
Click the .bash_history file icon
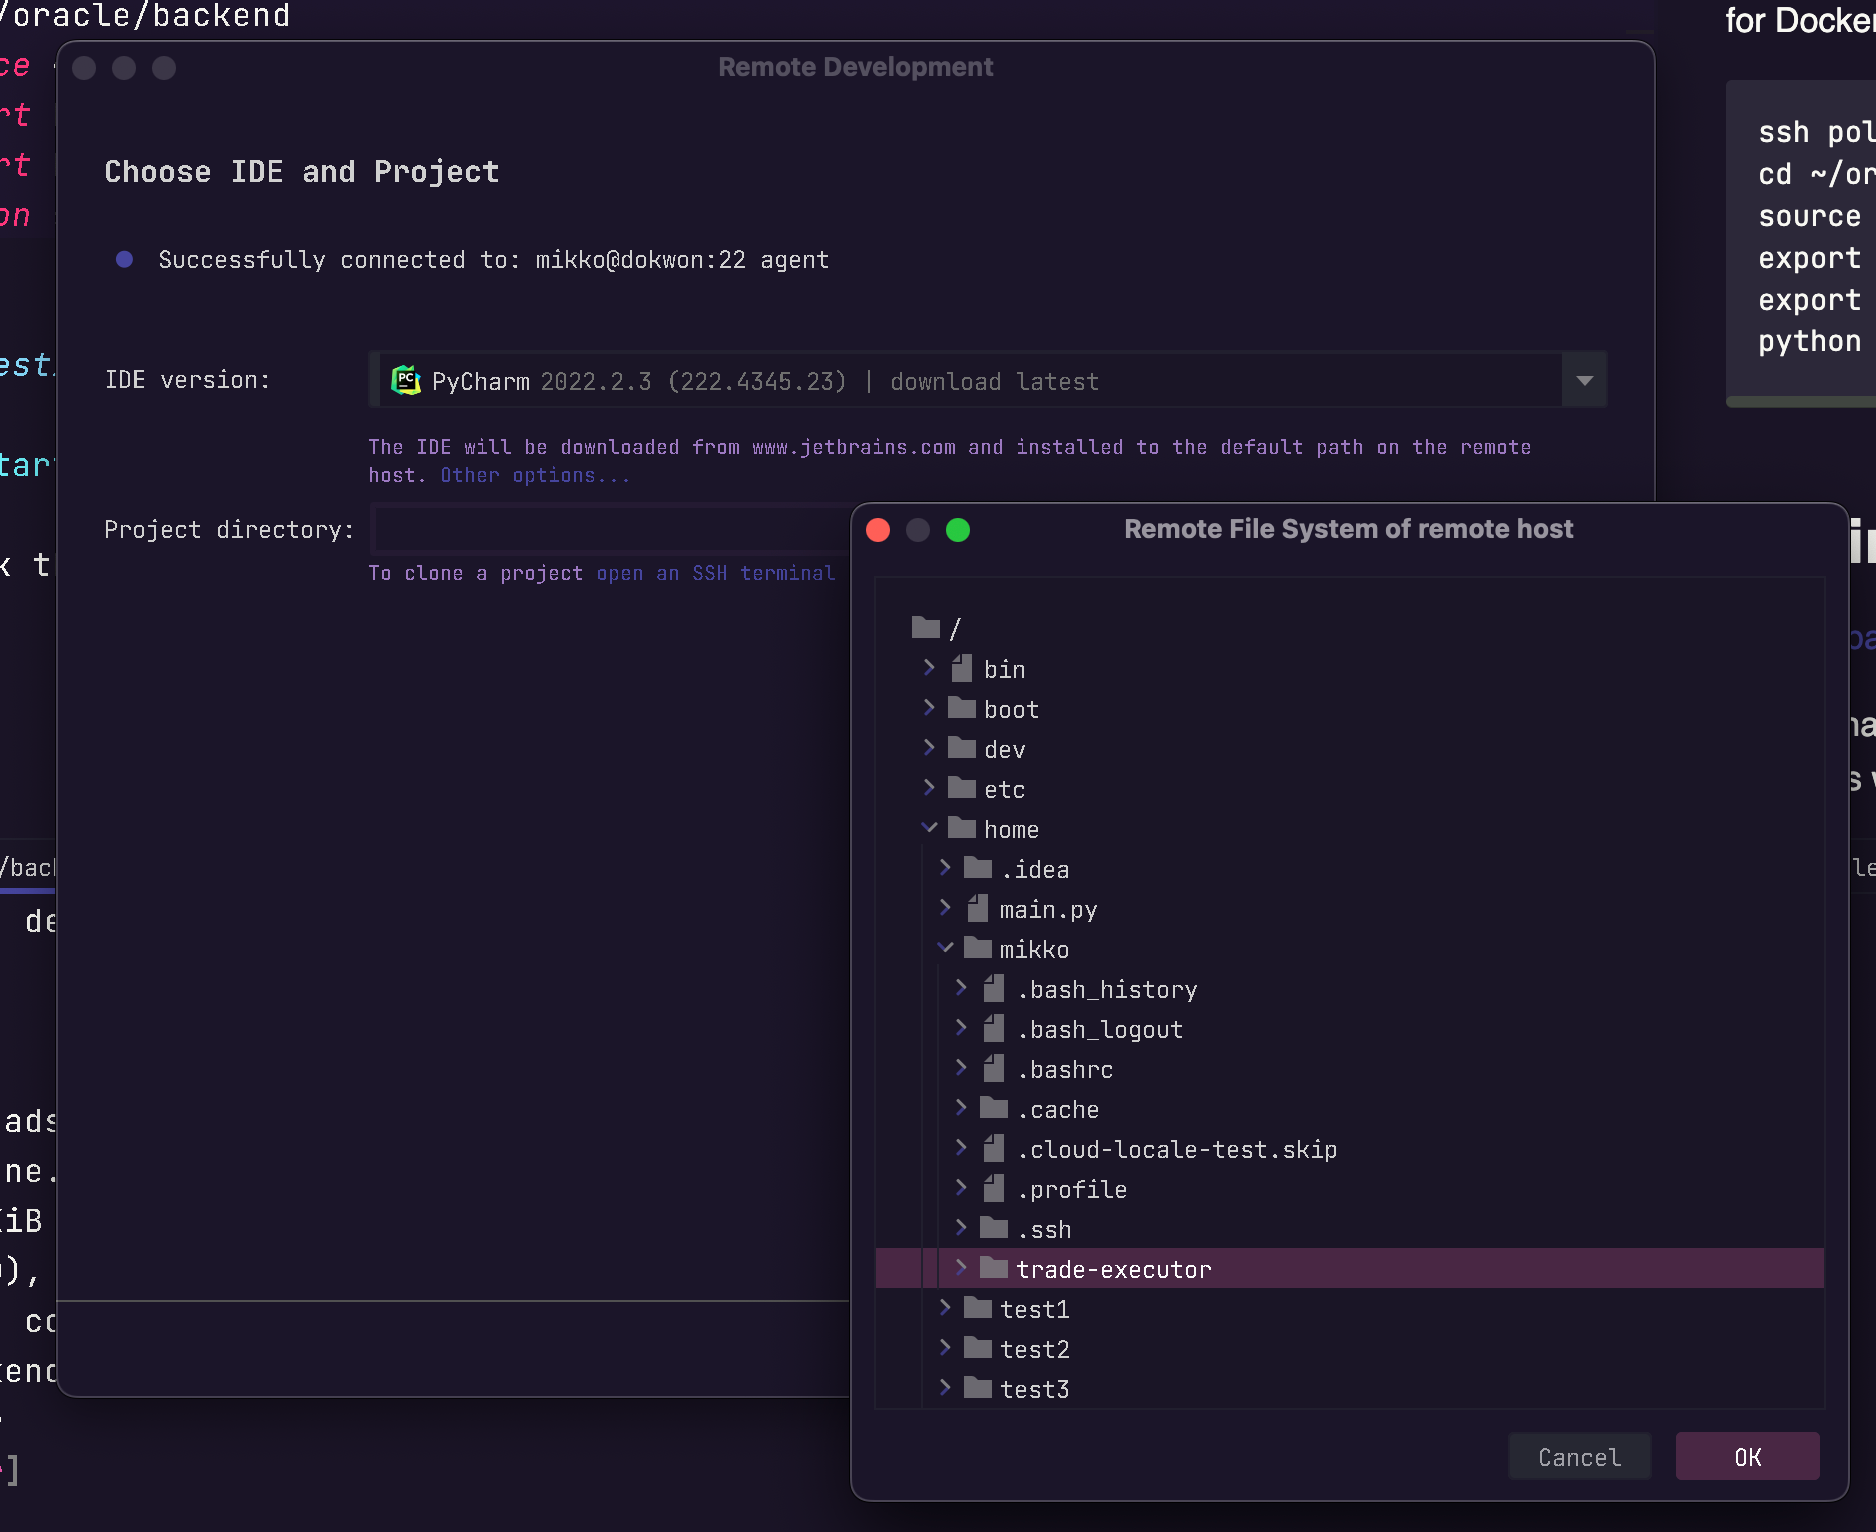[x=994, y=988]
